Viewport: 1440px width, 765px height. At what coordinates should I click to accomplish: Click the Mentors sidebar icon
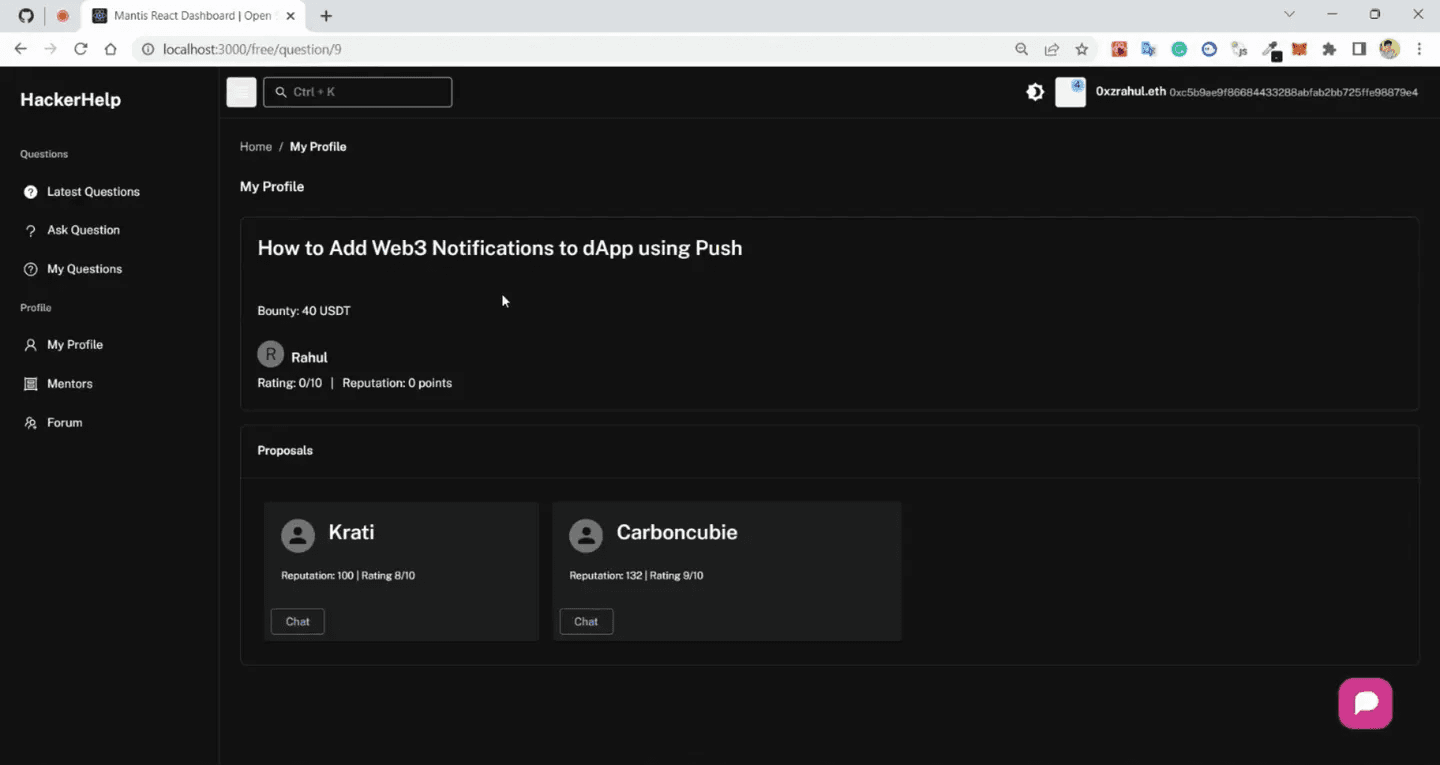tap(31, 384)
